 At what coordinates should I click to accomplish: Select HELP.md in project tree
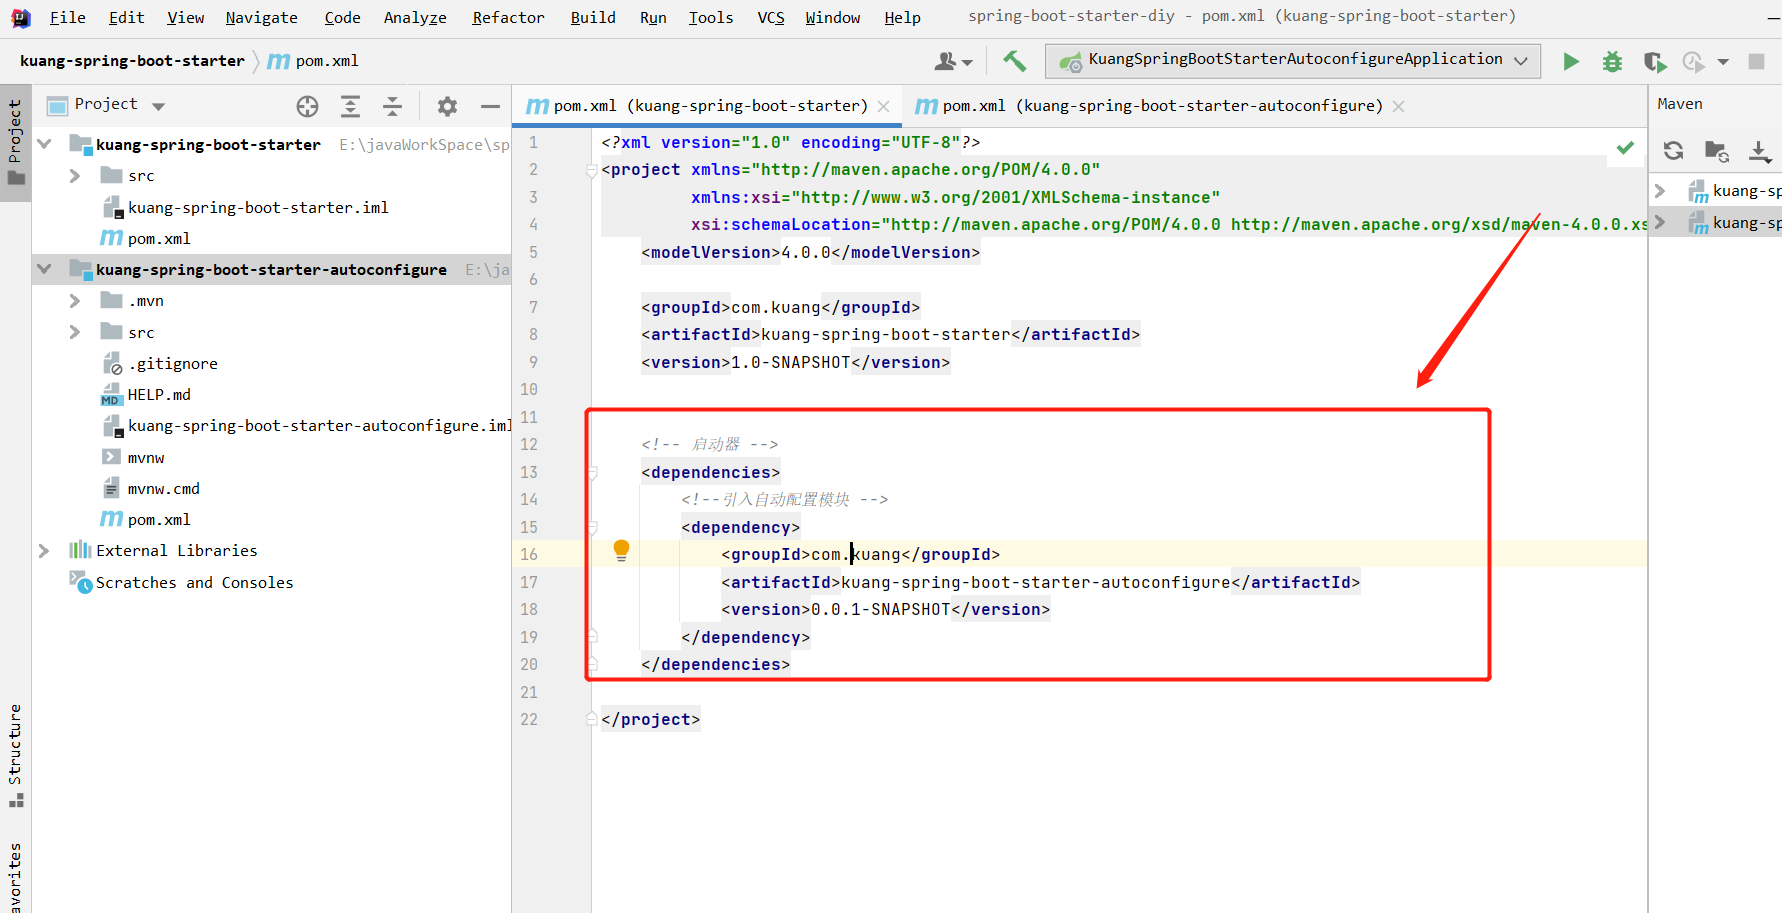coord(158,395)
